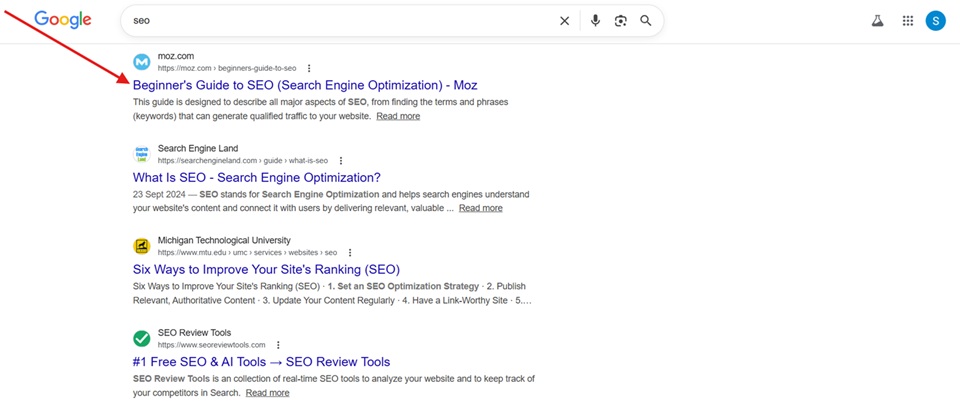This screenshot has height=407, width=960.
Task: Open the Google apps grid
Action: [x=908, y=21]
